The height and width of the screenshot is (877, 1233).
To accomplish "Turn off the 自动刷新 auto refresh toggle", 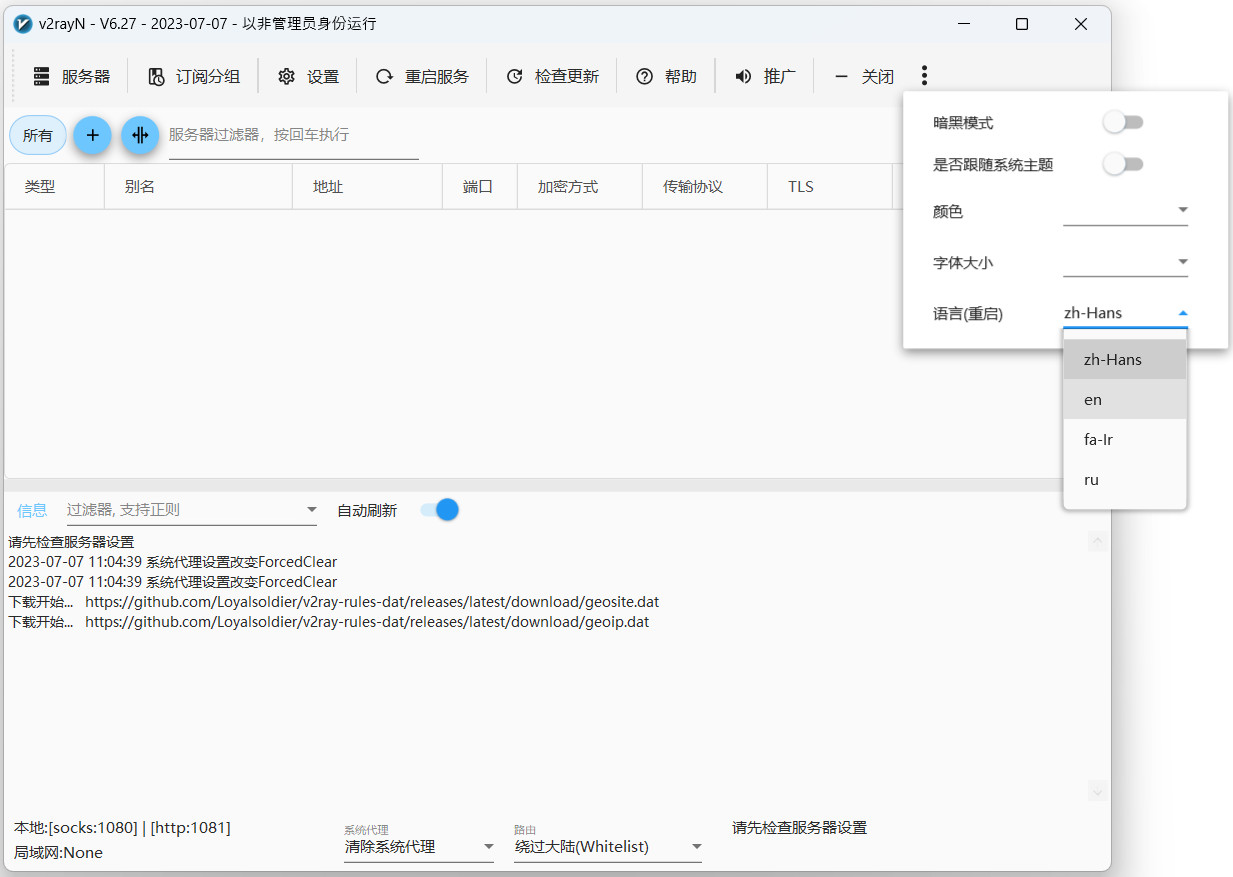I will click(439, 510).
